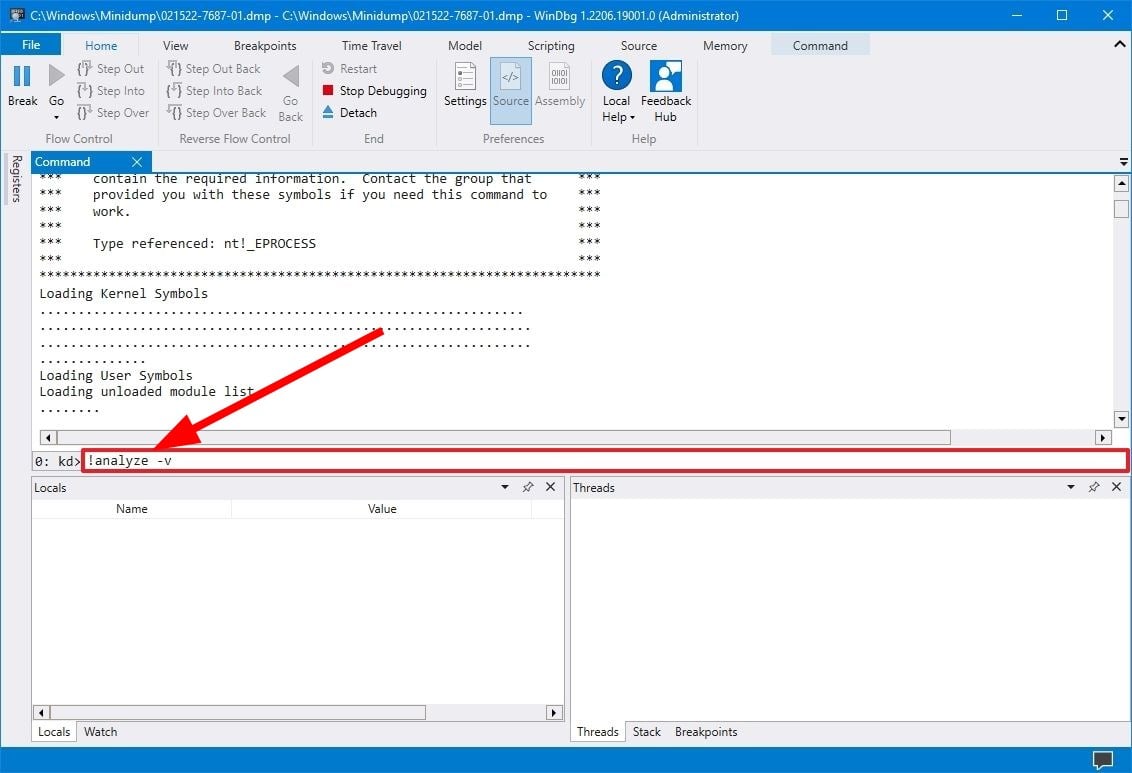Click the Break pause icon
This screenshot has width=1132, height=773.
(22, 76)
